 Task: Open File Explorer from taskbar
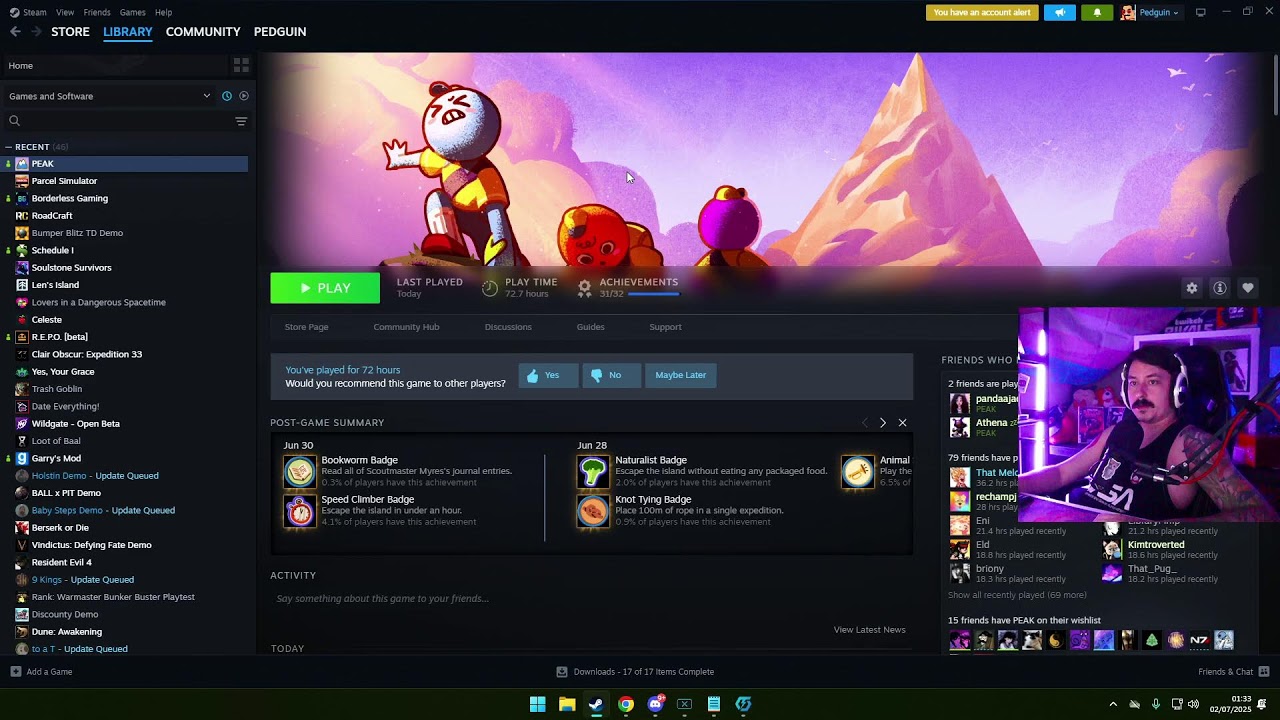tap(567, 704)
